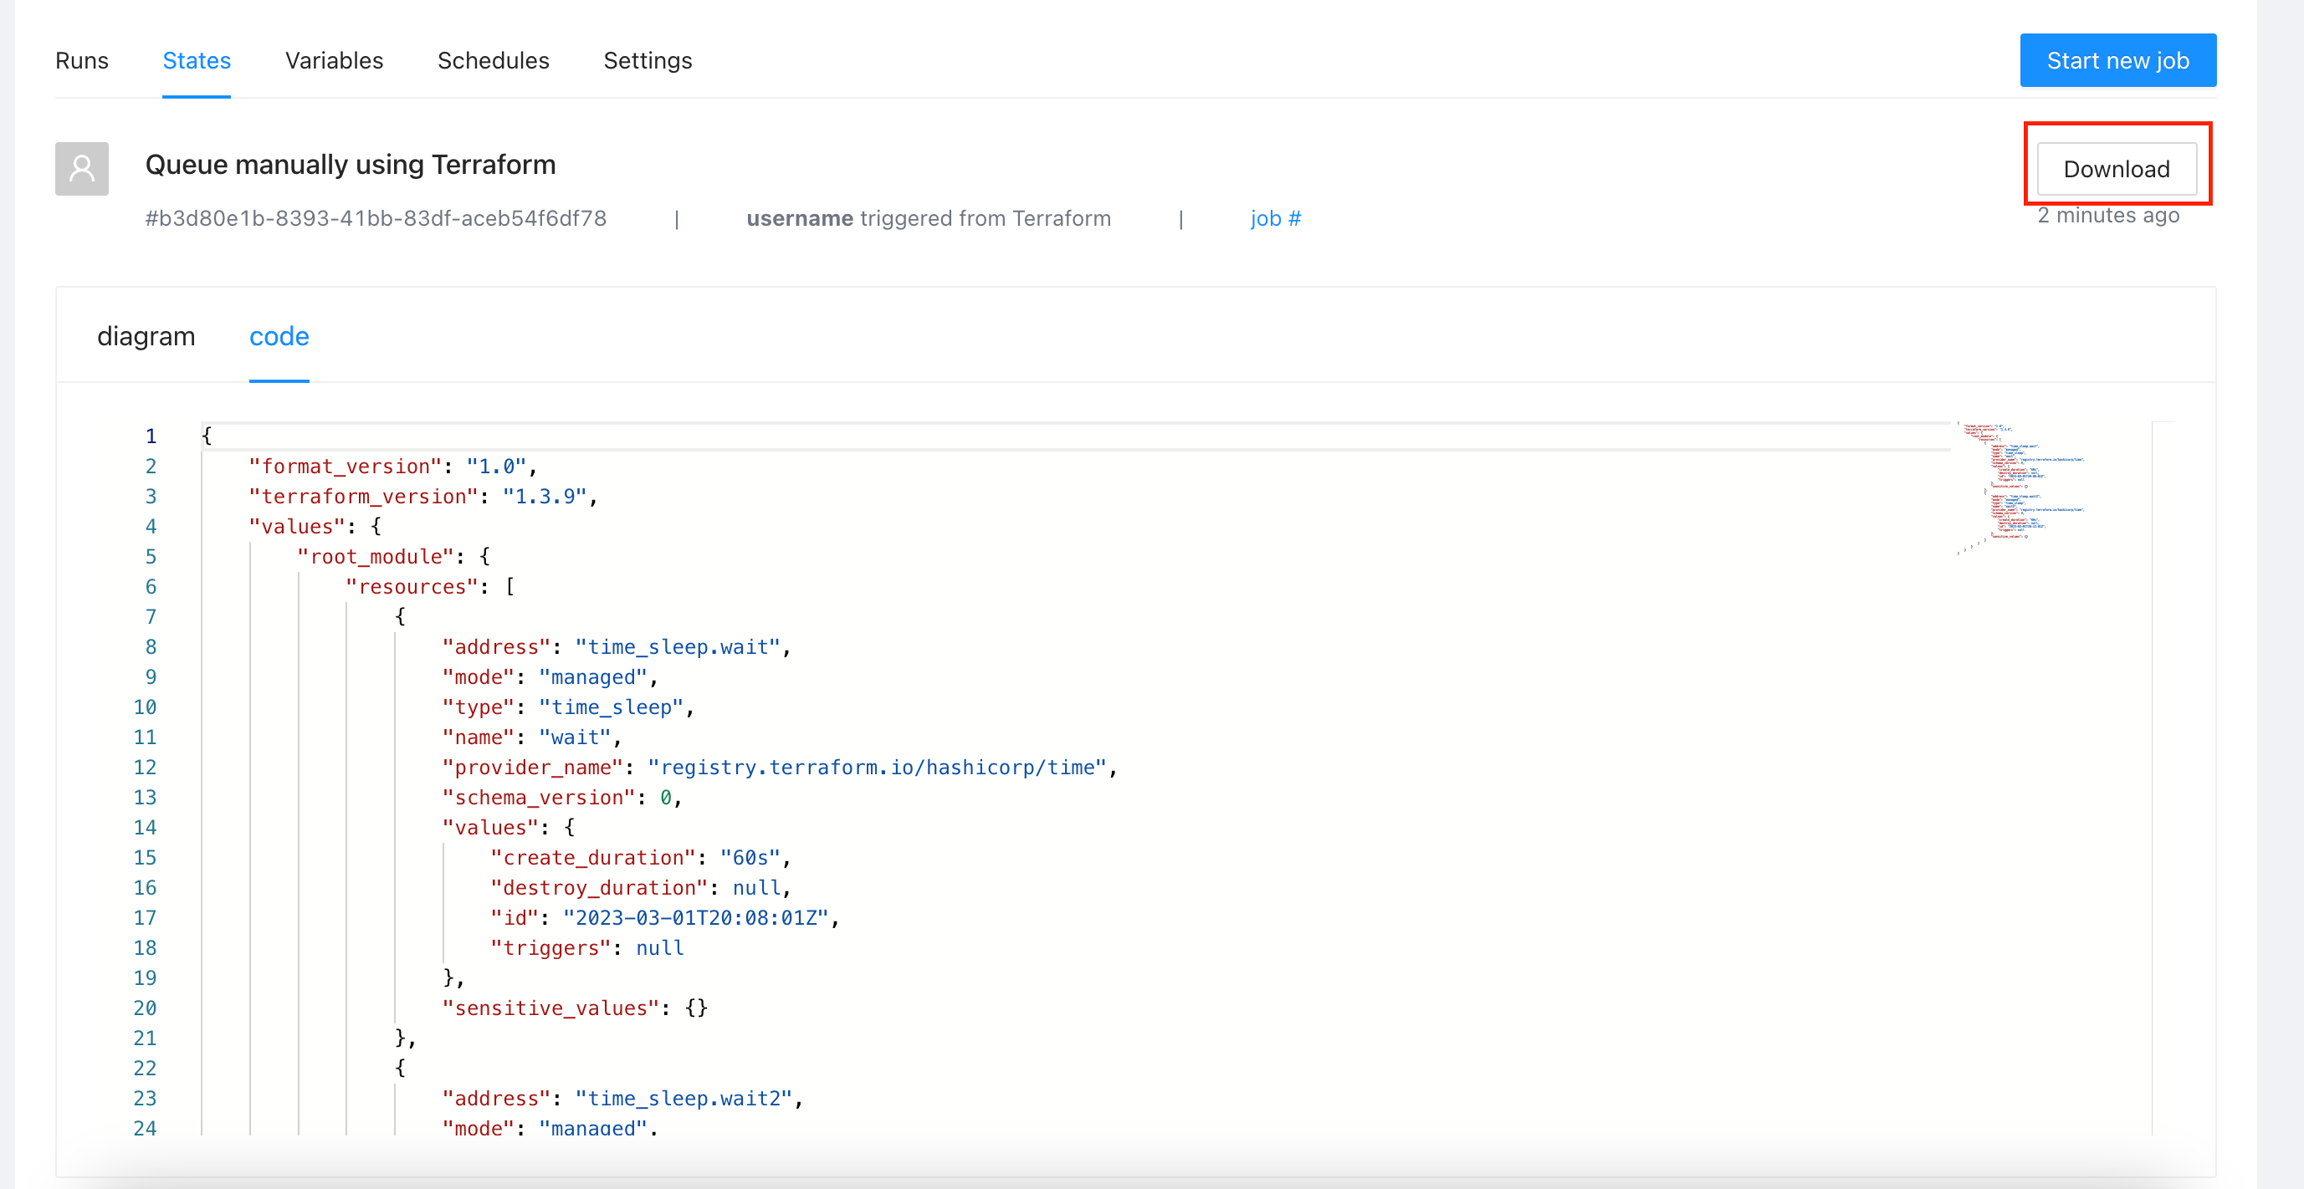The image size is (2304, 1189).
Task: Click line number 14 in gutter
Action: [145, 828]
